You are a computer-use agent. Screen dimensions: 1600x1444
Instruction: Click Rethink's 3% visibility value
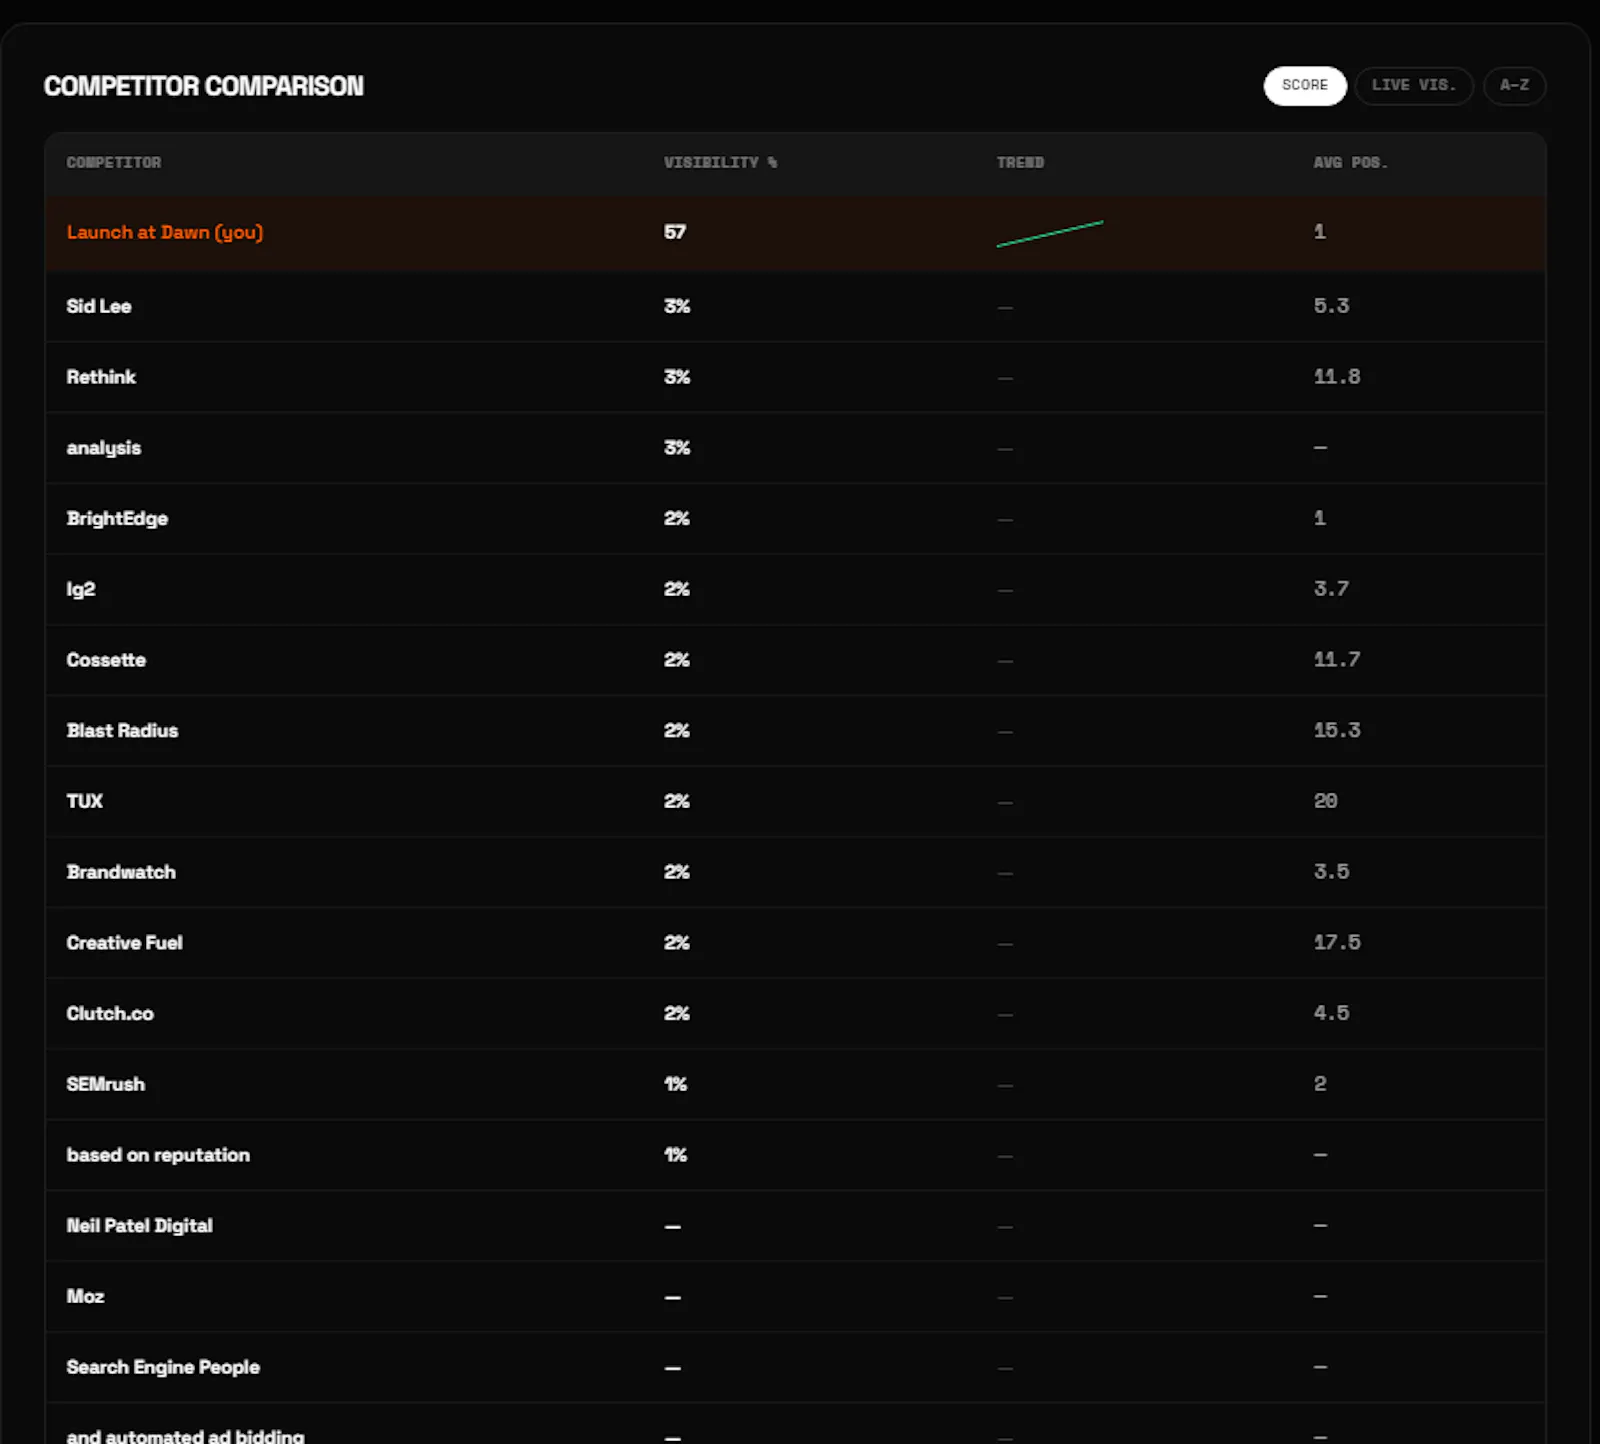click(677, 377)
